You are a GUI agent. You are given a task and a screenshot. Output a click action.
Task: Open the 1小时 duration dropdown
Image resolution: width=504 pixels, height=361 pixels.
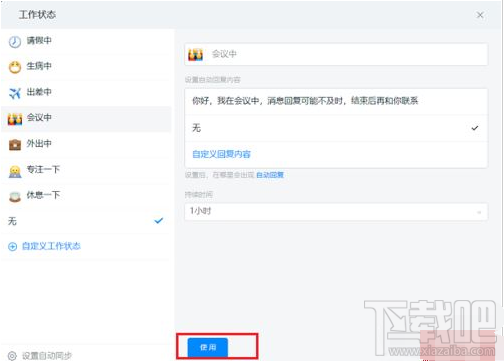point(336,212)
